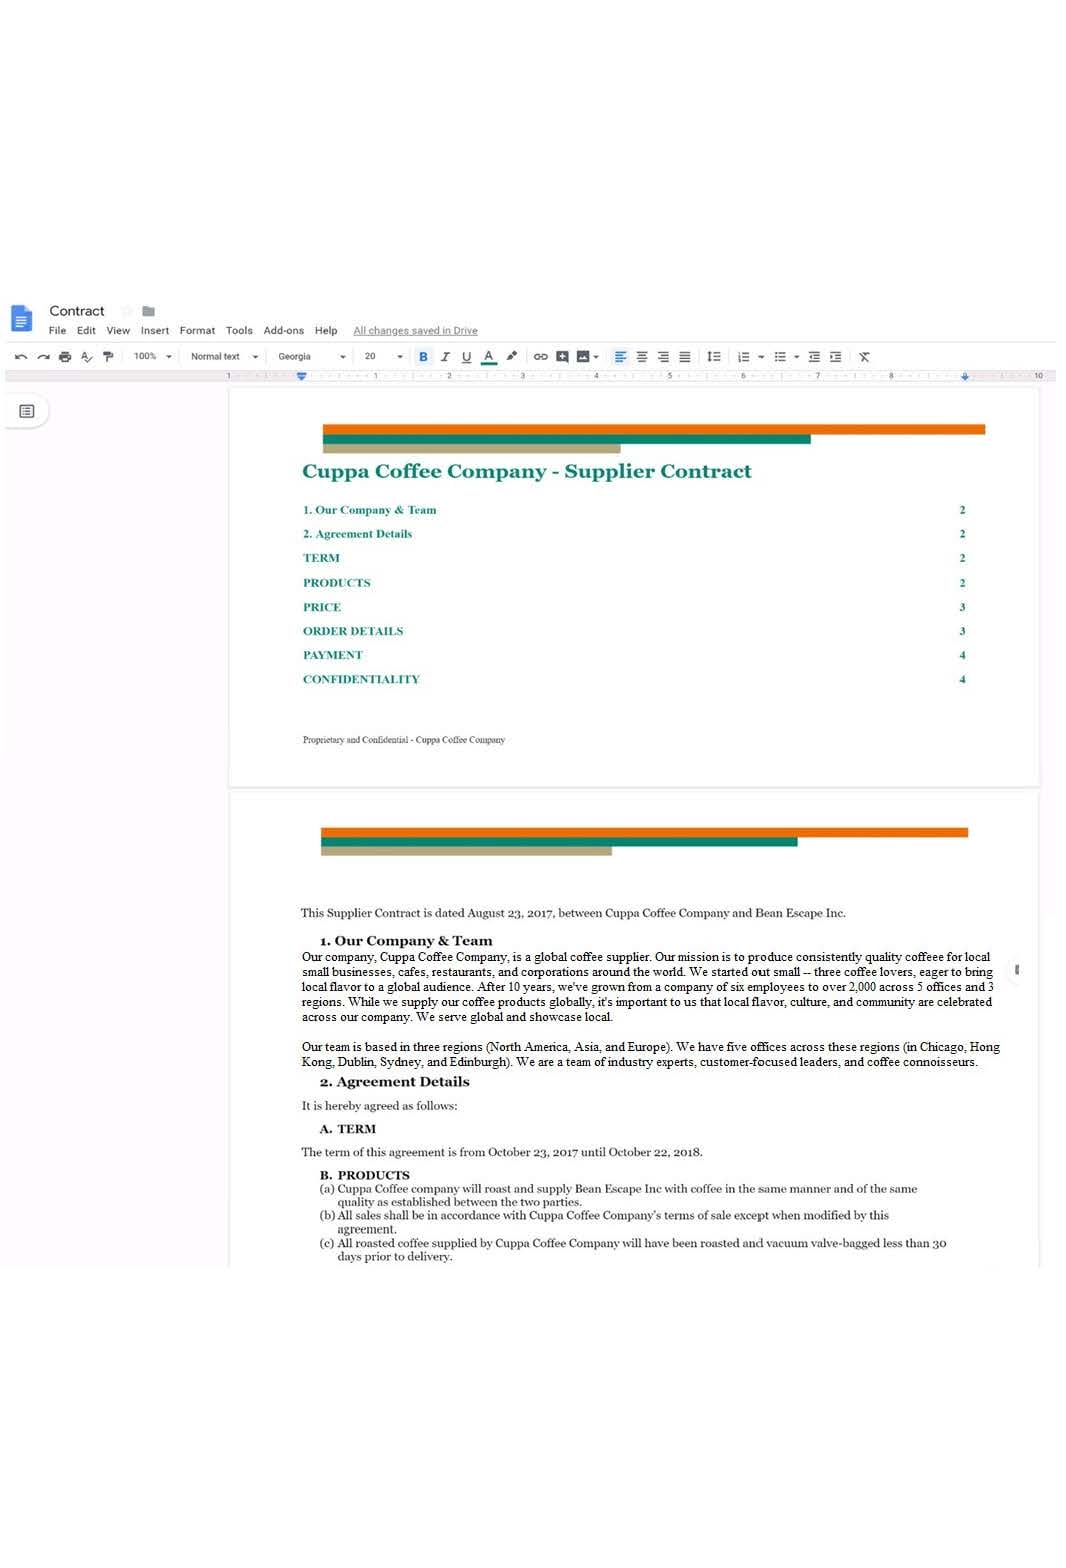Star the Contract document
This screenshot has width=1066, height=1568.
[x=127, y=311]
